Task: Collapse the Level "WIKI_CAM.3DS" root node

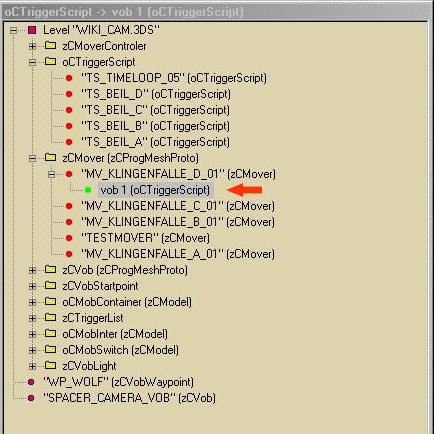Action: [x=13, y=30]
